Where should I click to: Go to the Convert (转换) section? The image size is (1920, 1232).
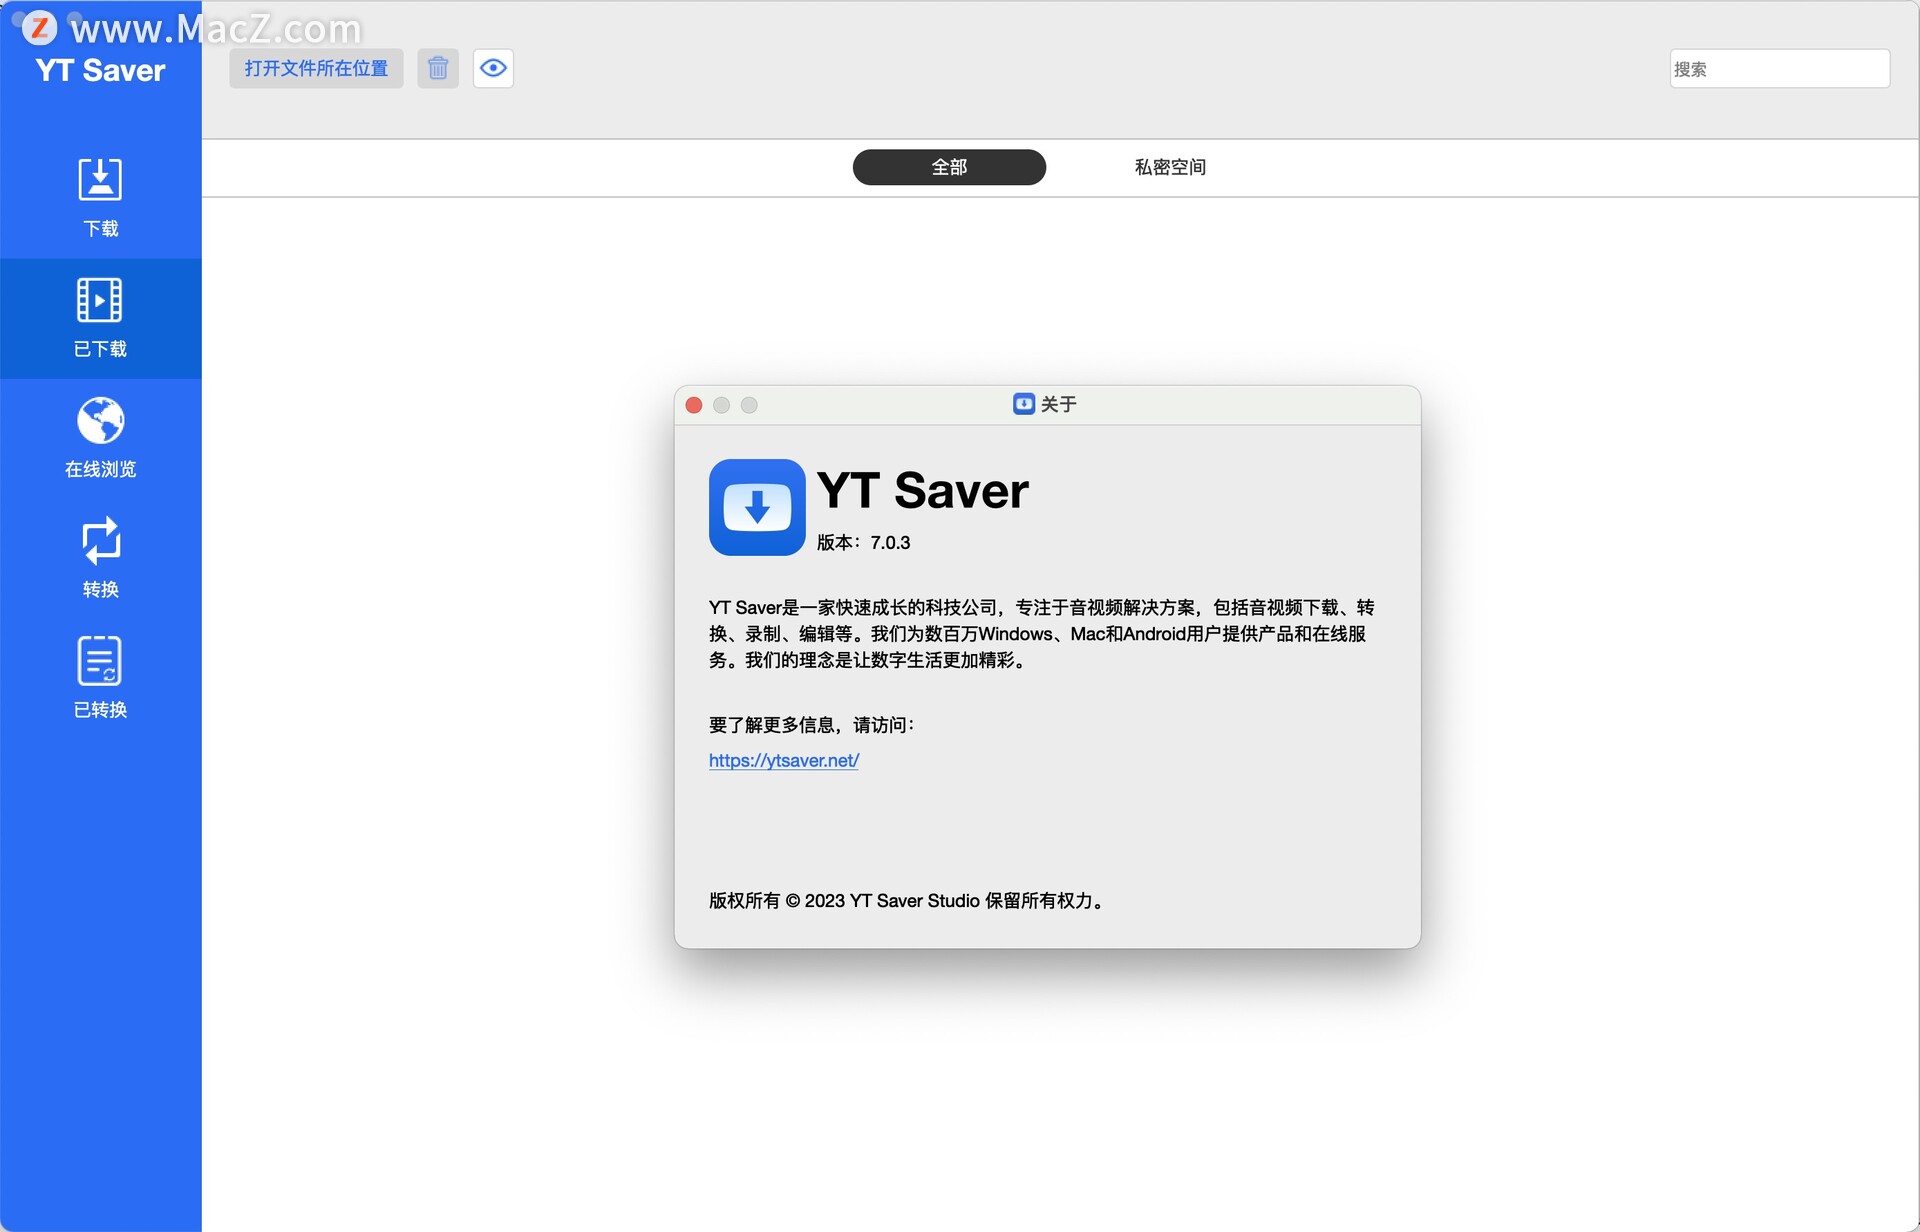click(x=100, y=558)
